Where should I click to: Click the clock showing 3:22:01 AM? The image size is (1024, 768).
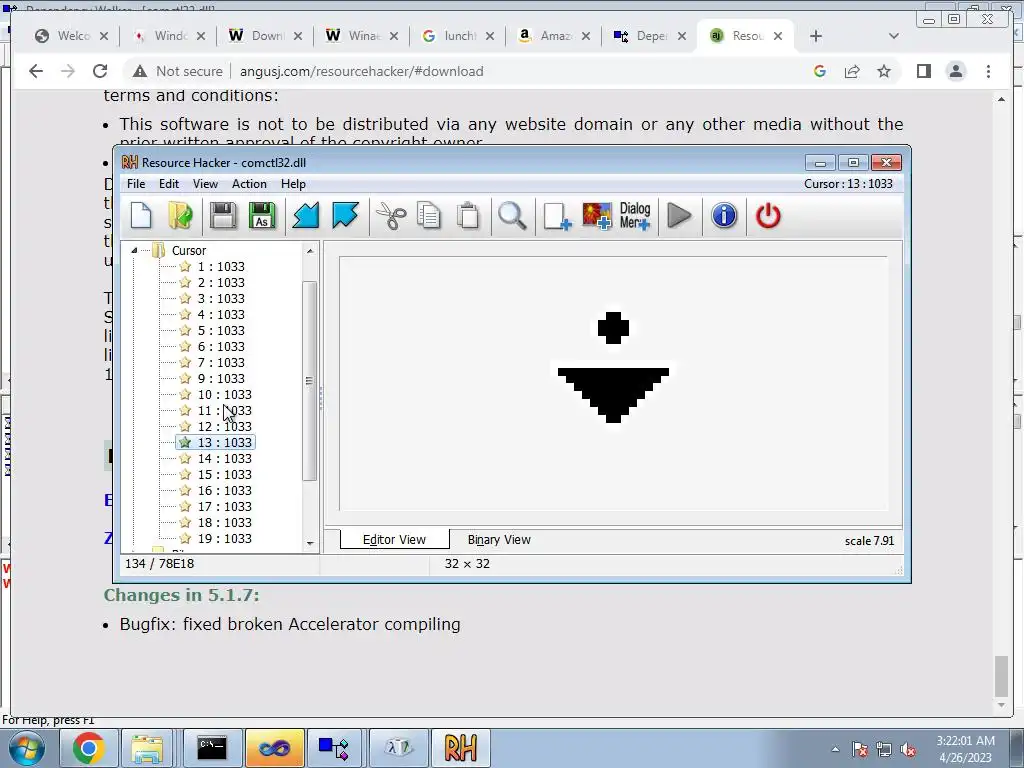[x=966, y=741]
